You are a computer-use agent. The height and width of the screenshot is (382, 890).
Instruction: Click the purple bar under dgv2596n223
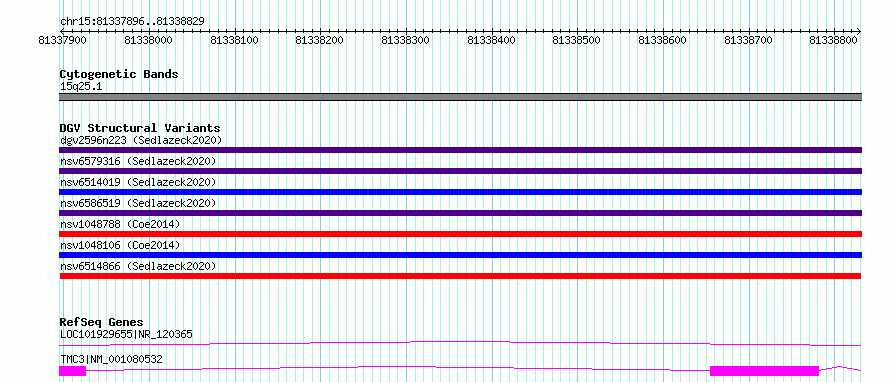pyautogui.click(x=460, y=150)
